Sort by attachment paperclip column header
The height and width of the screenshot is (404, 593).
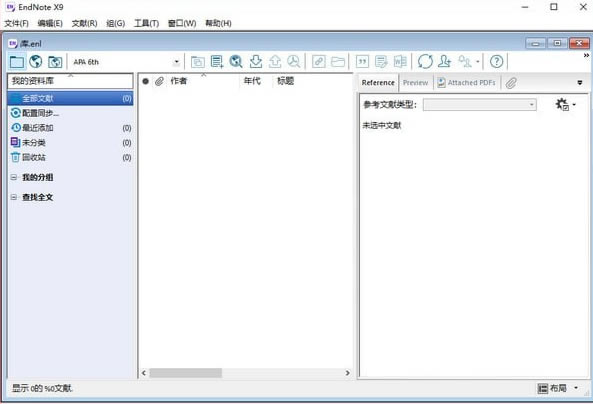[159, 81]
